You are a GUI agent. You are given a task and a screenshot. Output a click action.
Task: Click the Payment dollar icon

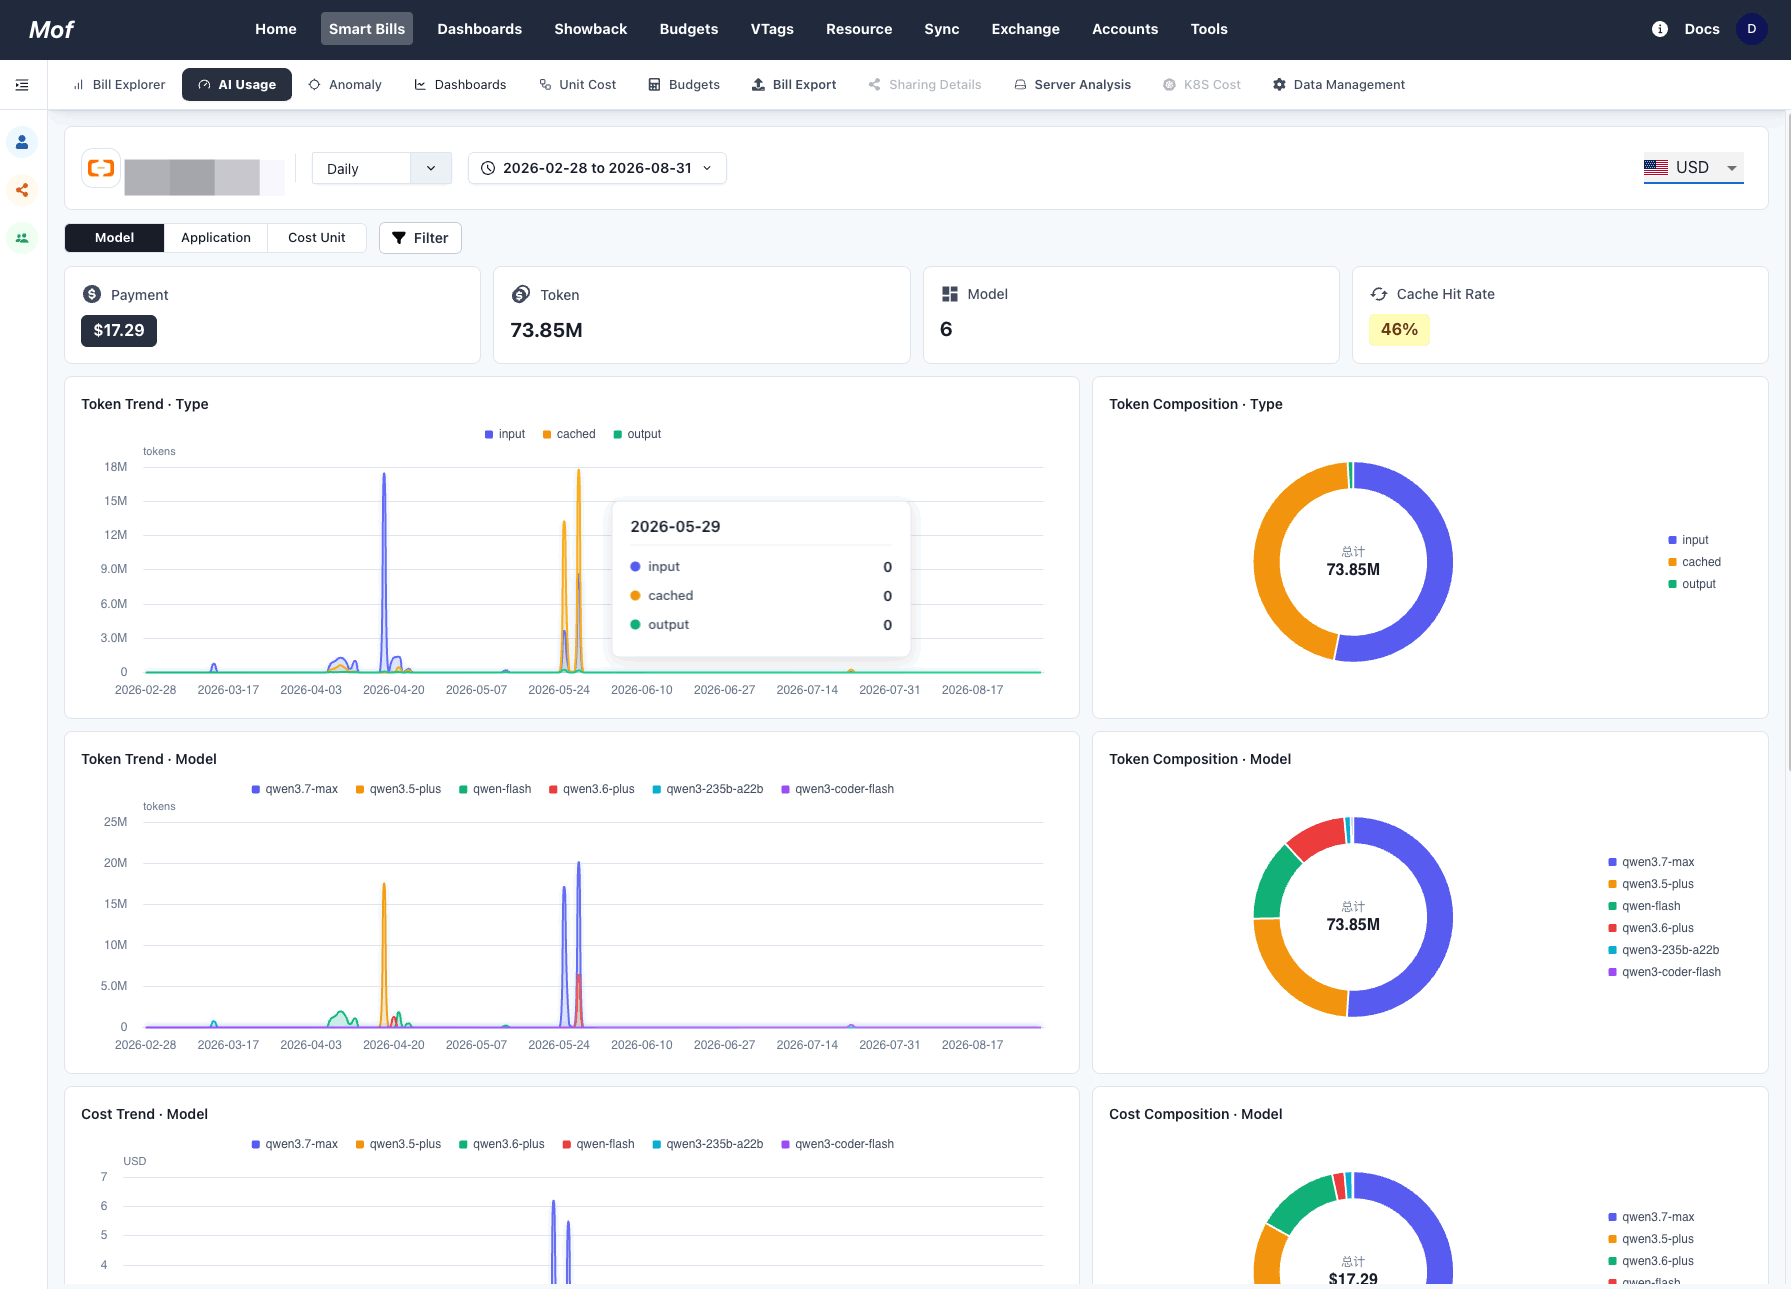(92, 294)
